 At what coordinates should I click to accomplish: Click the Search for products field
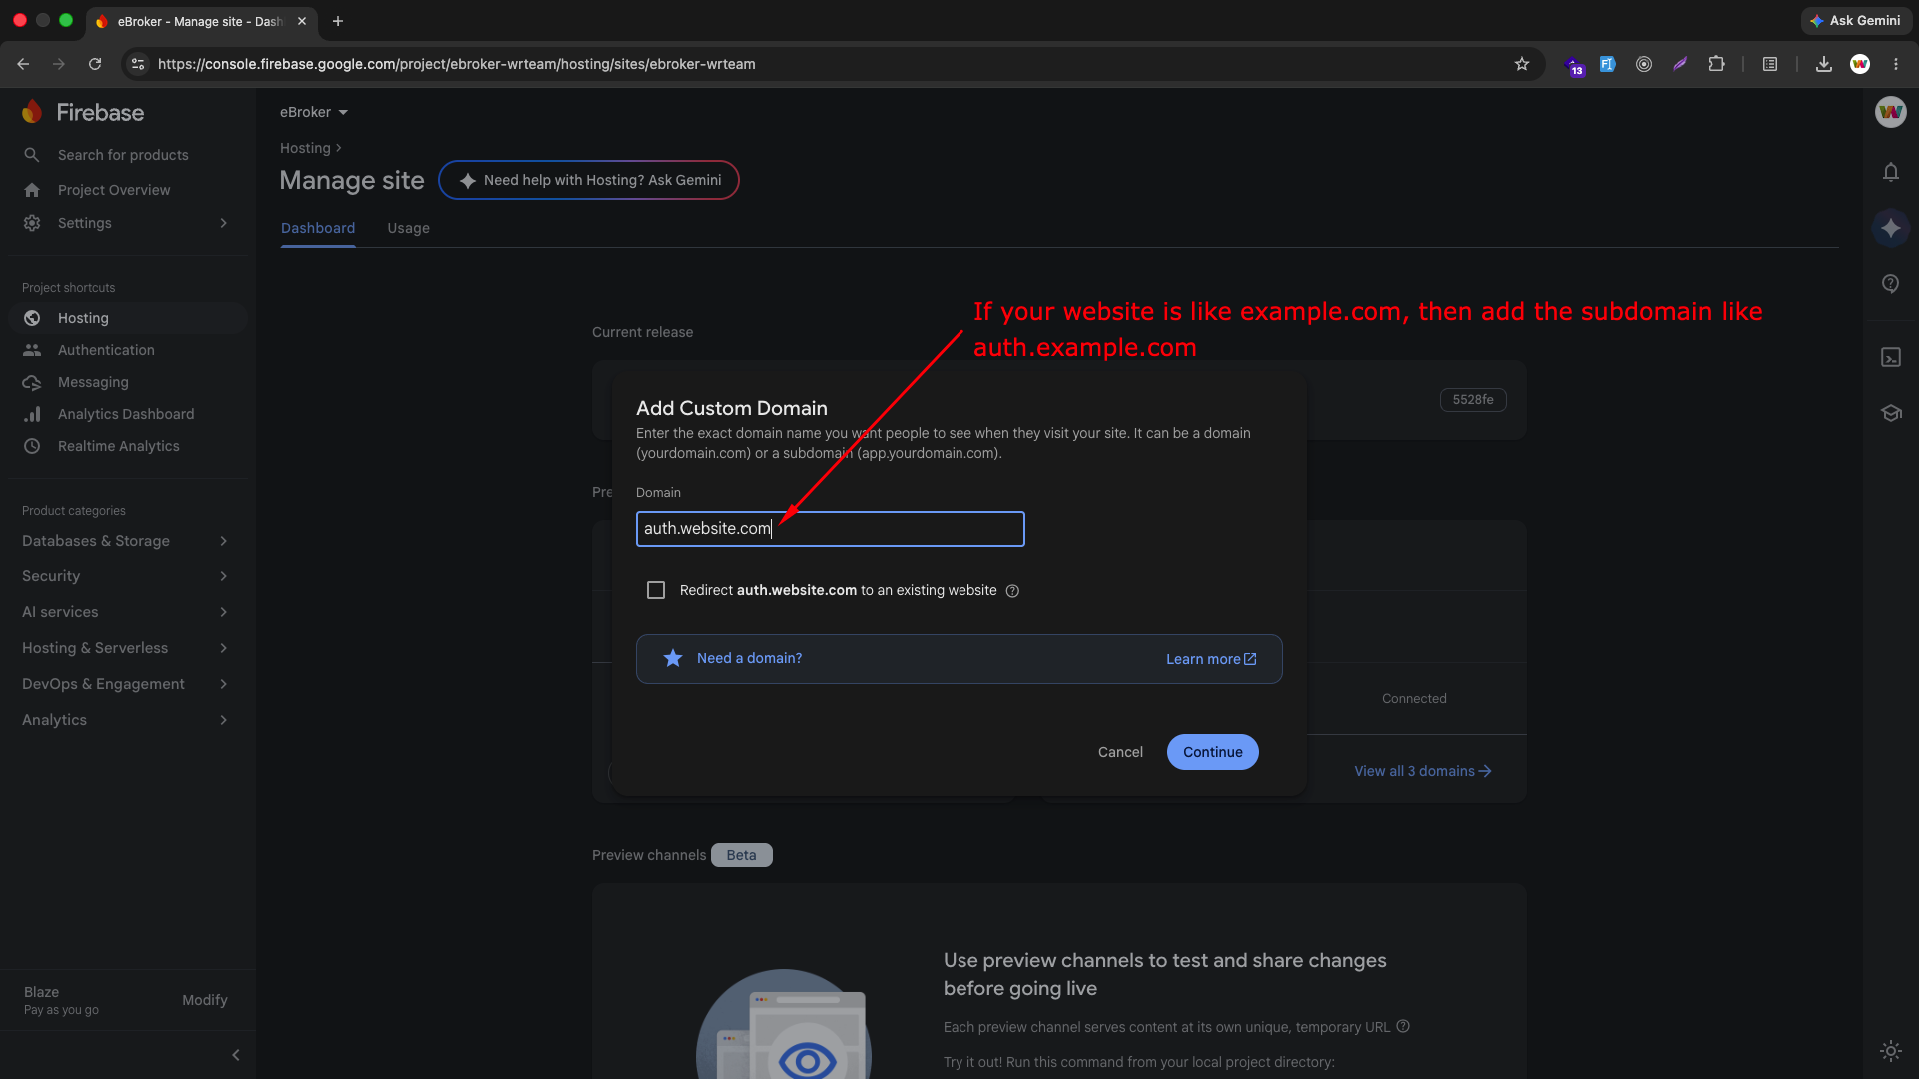point(124,155)
